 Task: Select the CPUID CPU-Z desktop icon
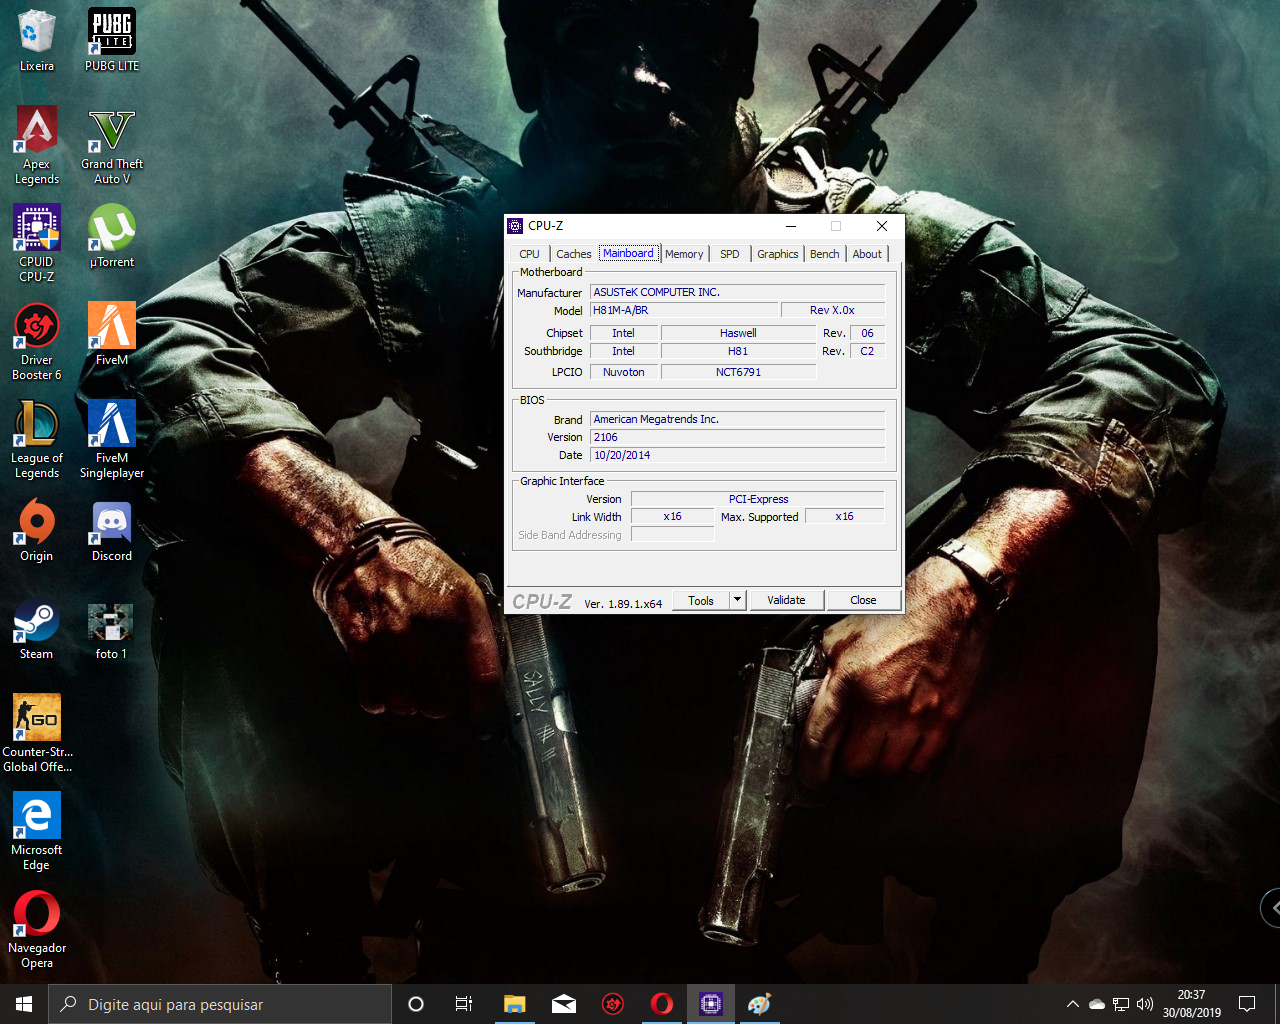point(37,243)
